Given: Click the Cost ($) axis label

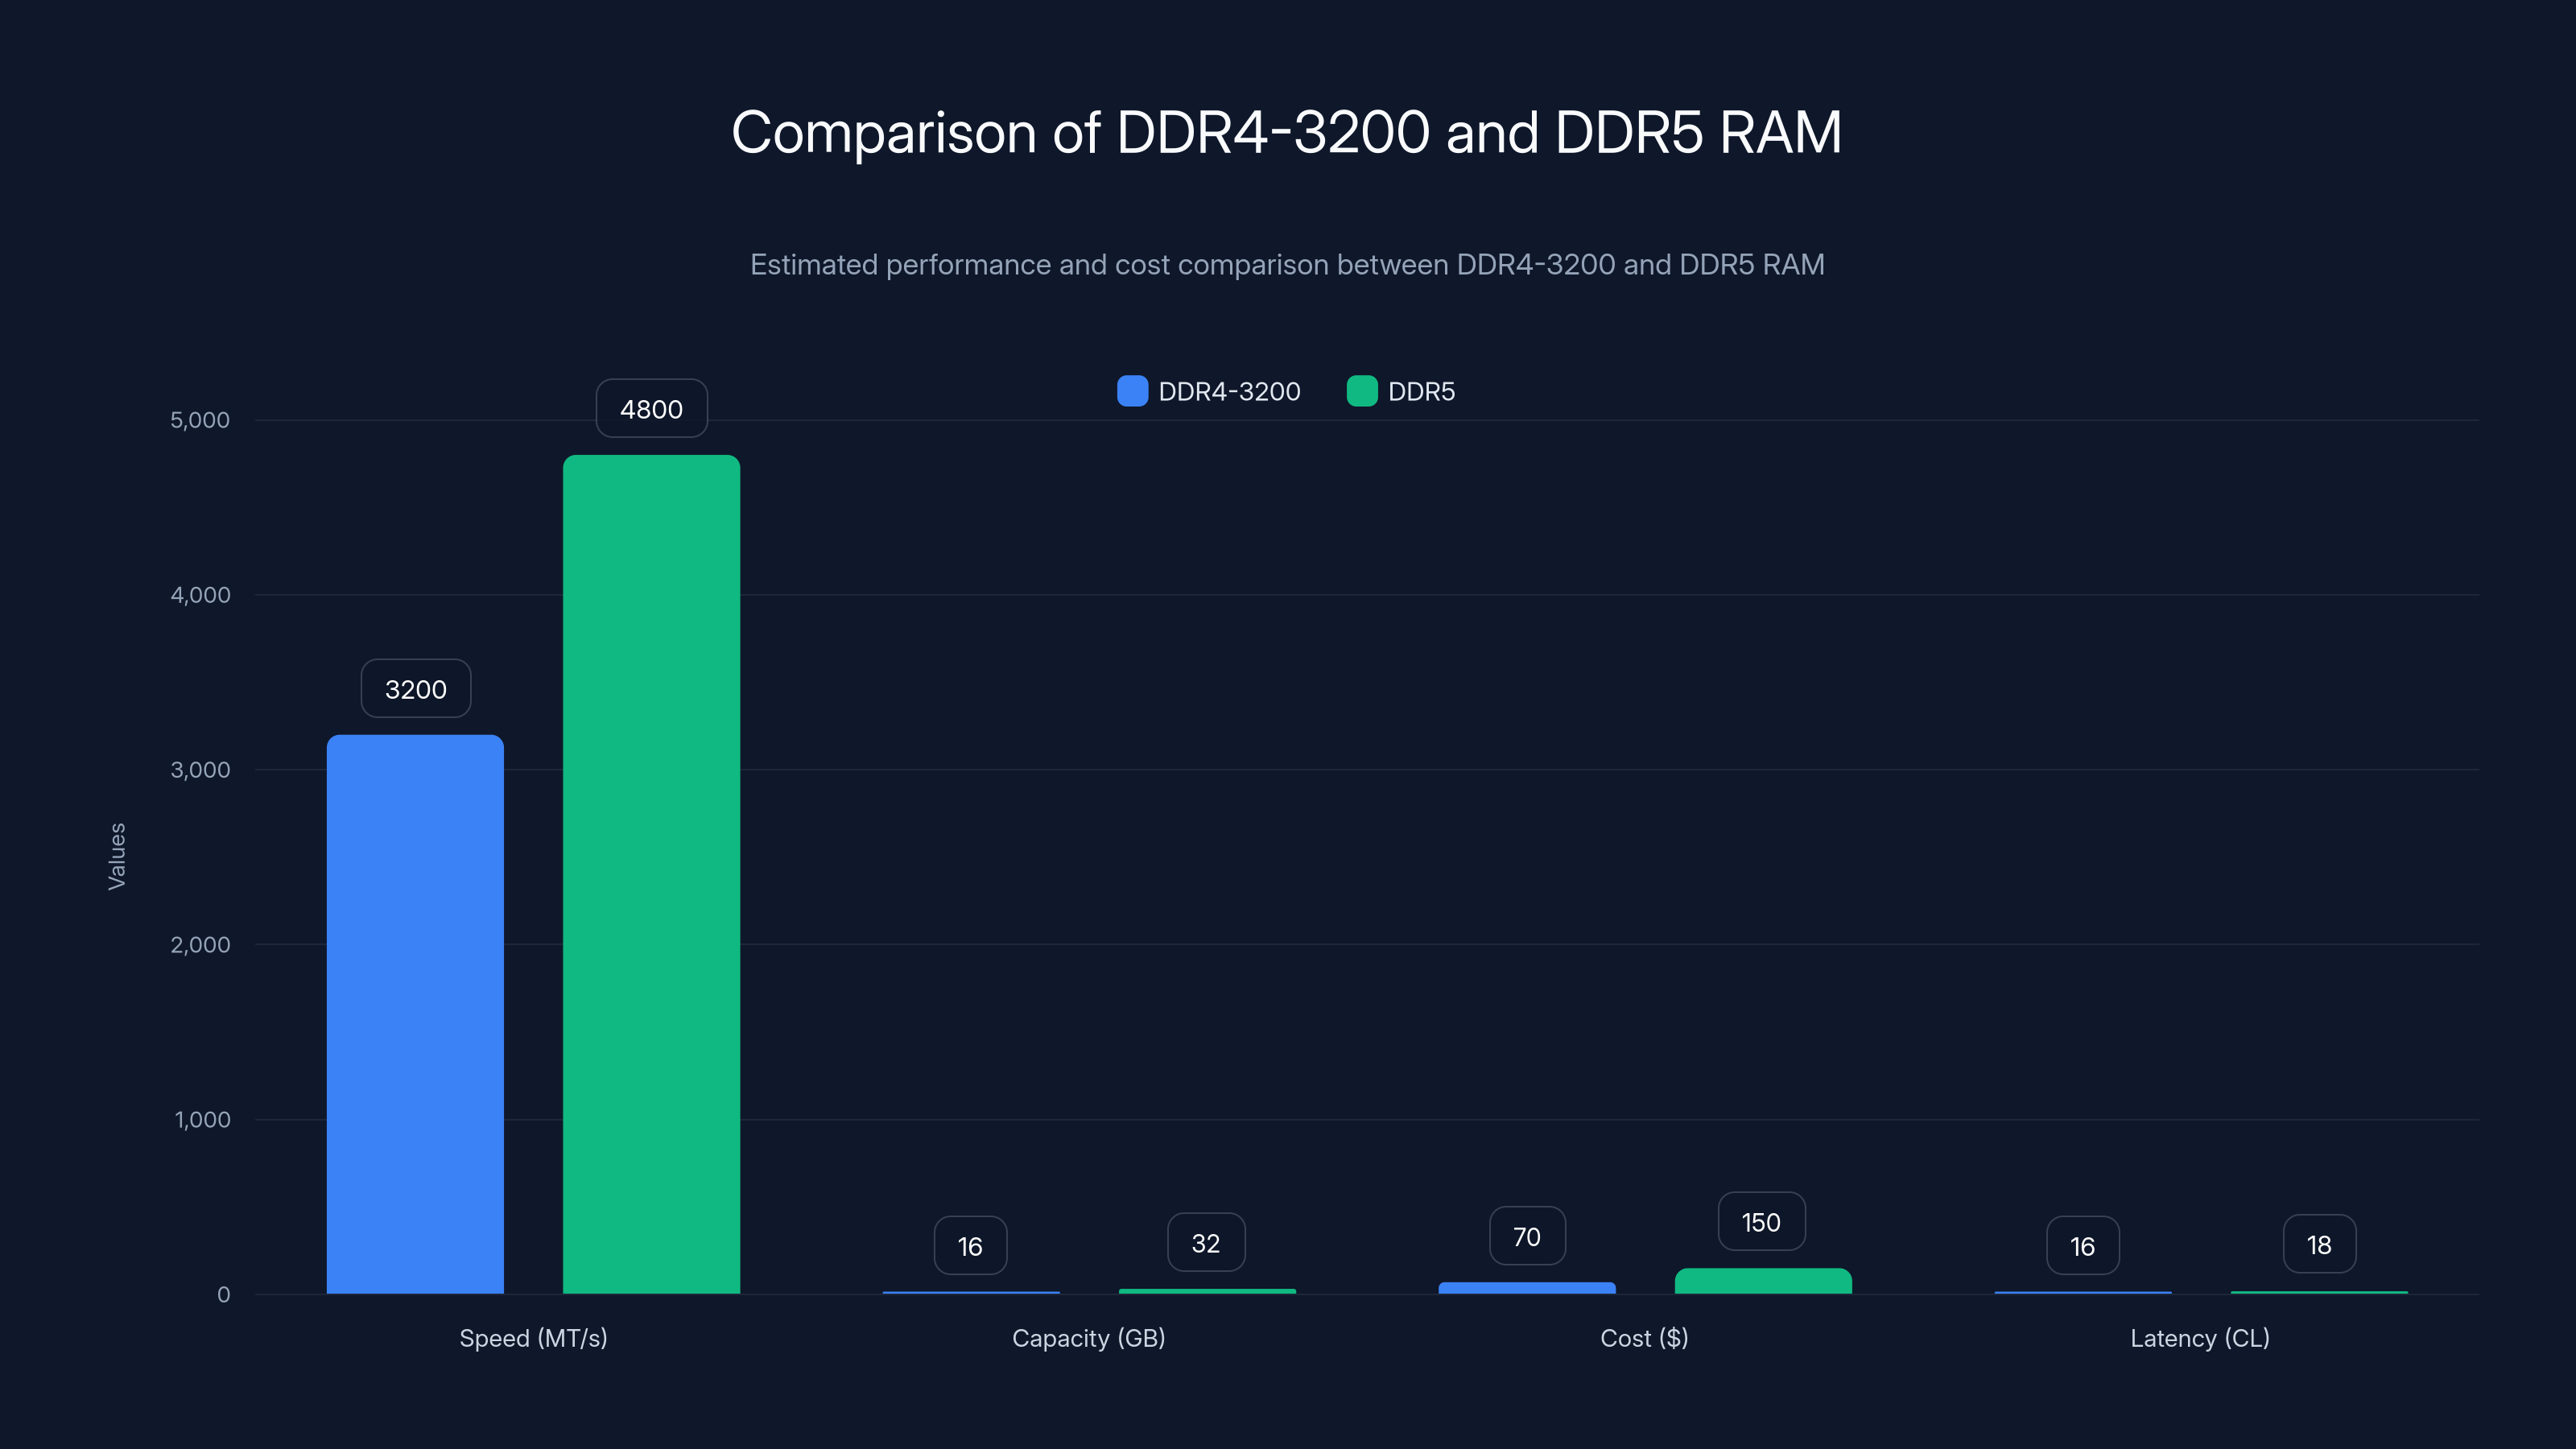Looking at the screenshot, I should (1644, 1338).
